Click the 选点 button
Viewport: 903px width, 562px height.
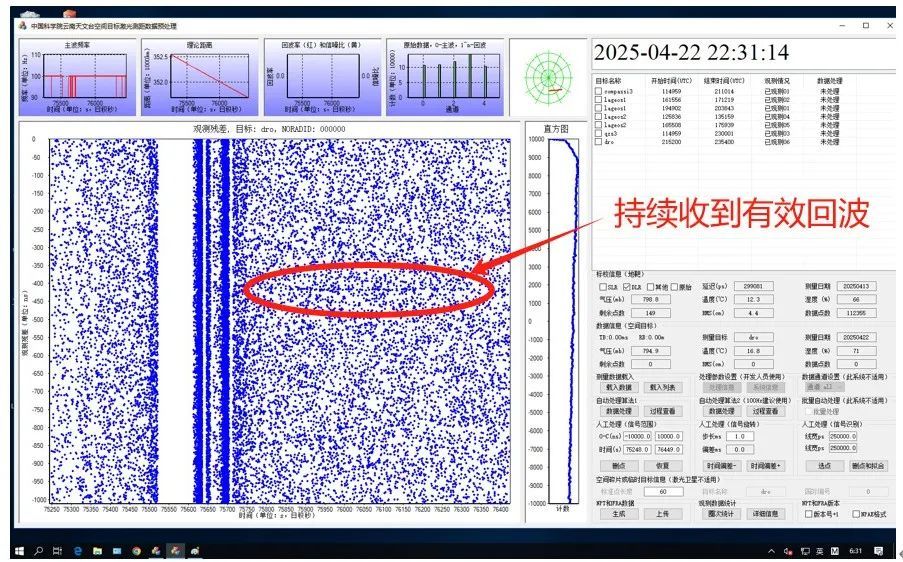tap(825, 465)
